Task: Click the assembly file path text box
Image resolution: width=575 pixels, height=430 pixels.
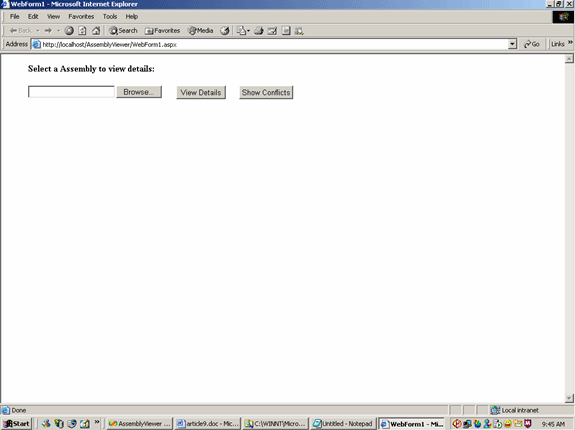Action: point(71,92)
